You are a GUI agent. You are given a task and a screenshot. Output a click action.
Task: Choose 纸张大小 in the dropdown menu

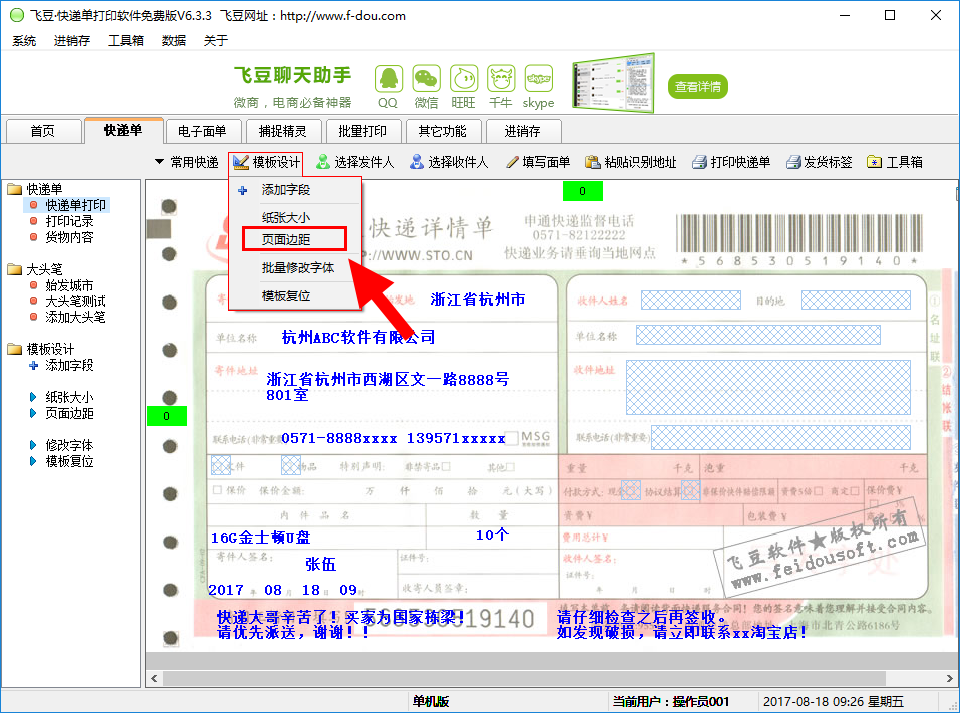pyautogui.click(x=294, y=217)
